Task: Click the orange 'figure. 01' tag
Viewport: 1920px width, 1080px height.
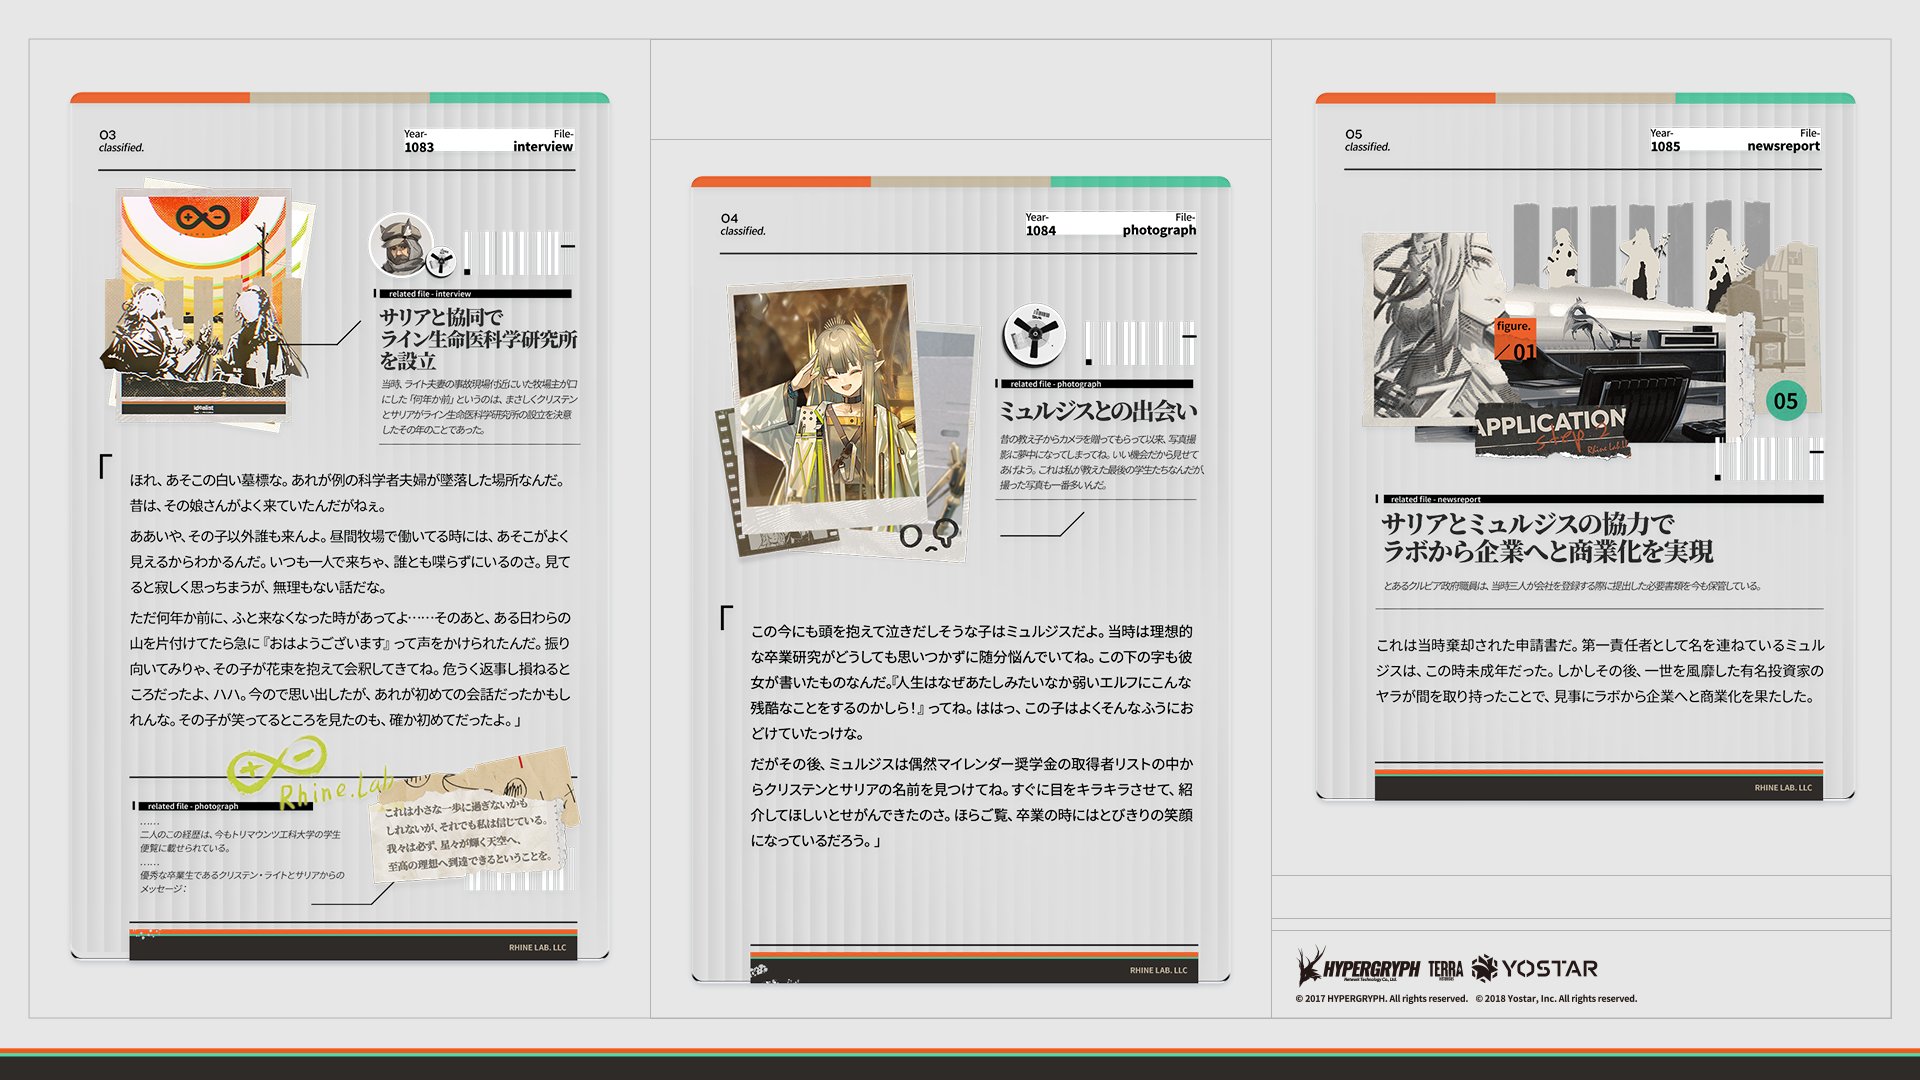Action: [x=1514, y=339]
